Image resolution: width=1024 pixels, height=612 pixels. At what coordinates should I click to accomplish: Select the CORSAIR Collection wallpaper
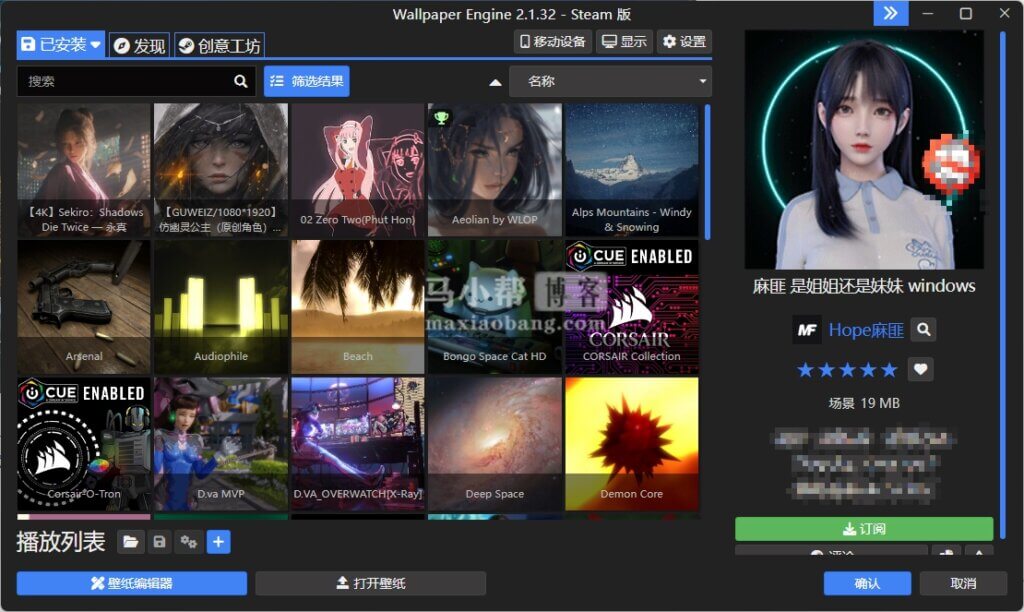tap(632, 307)
